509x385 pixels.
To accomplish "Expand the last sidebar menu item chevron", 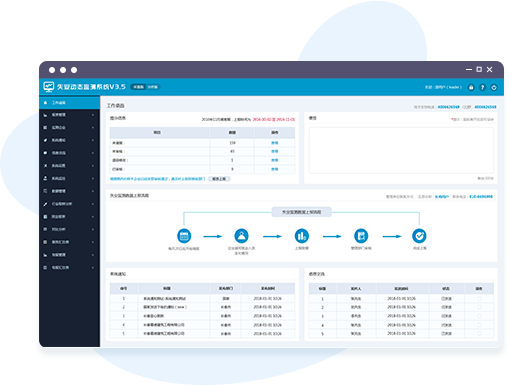I will pyautogui.click(x=93, y=268).
